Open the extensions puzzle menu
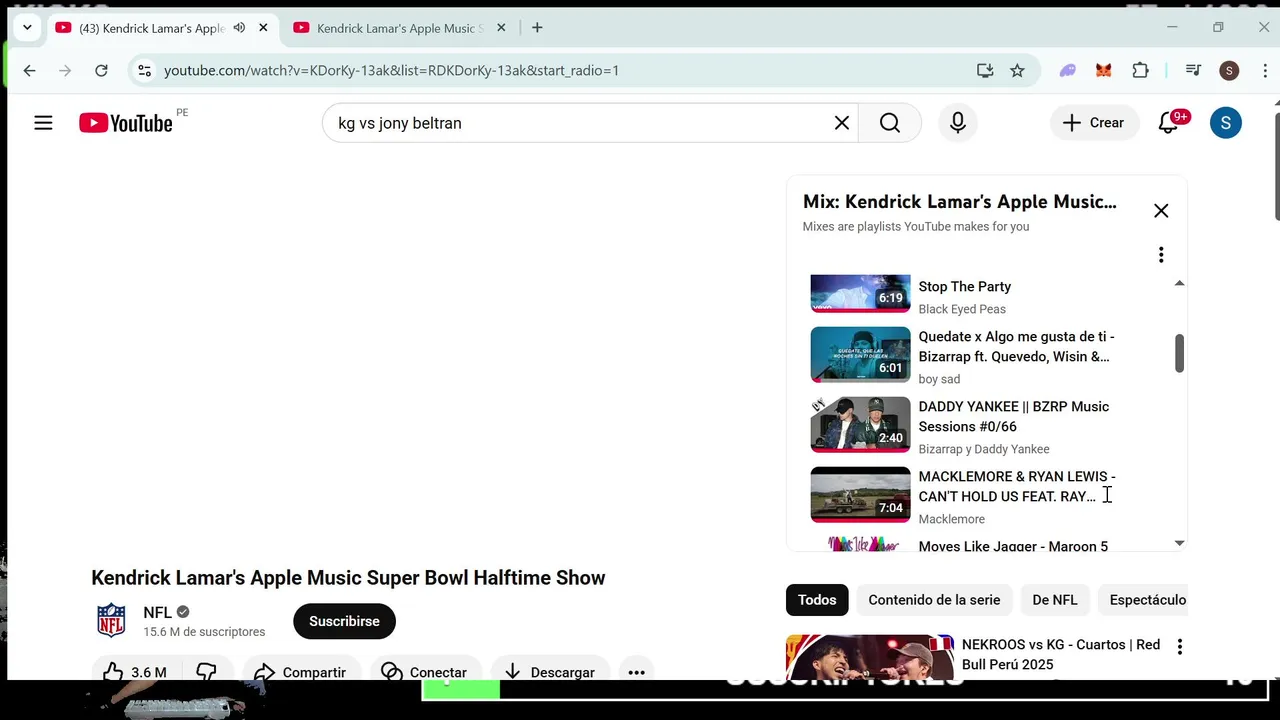 (x=1140, y=70)
